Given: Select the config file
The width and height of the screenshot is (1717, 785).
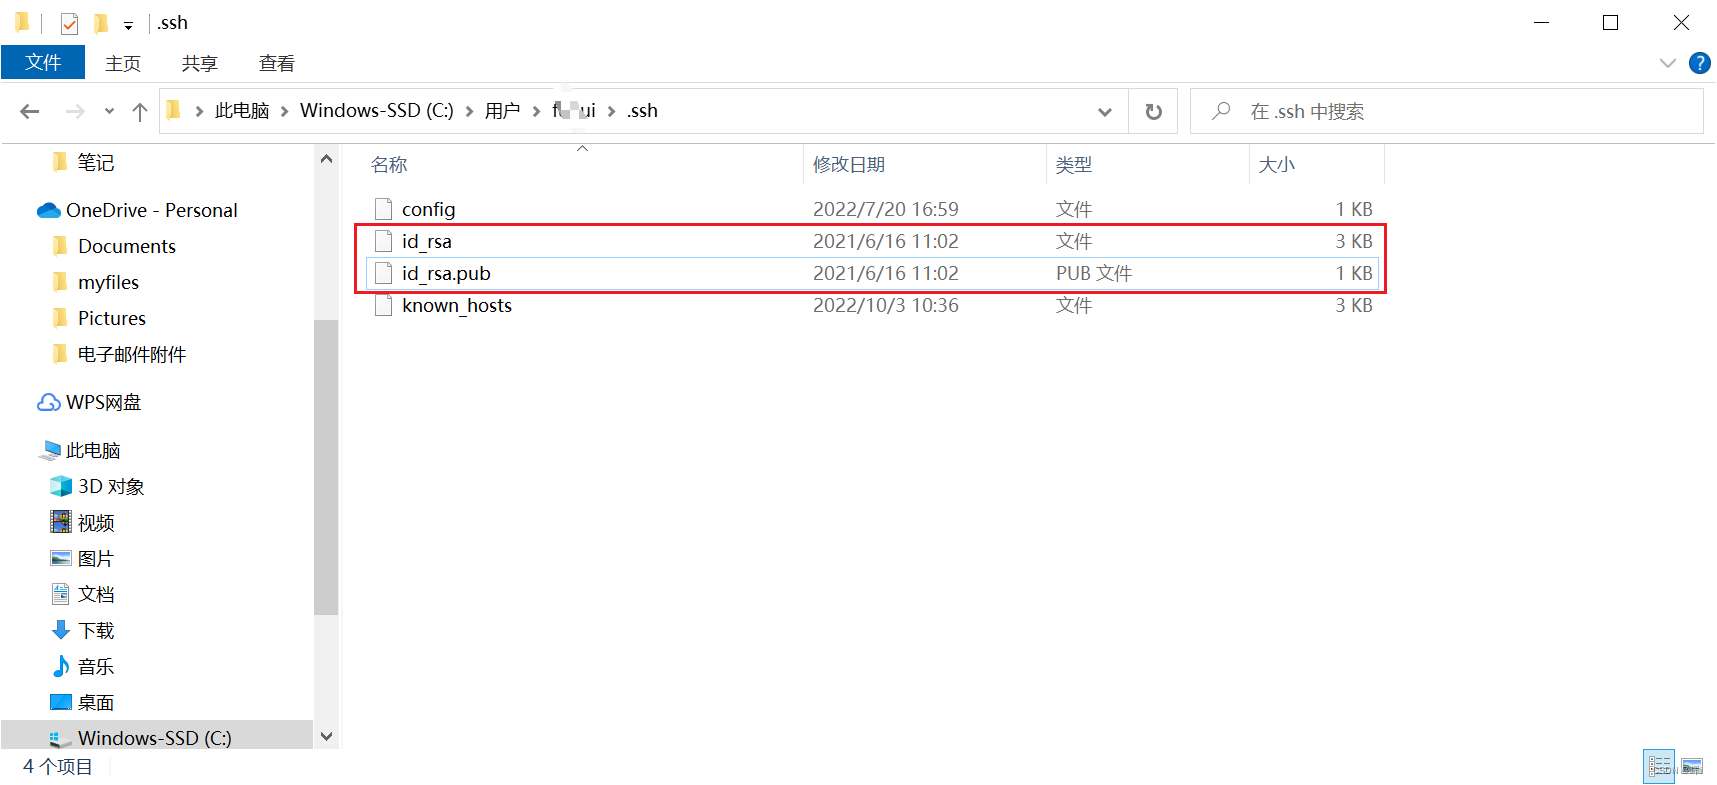Looking at the screenshot, I should [x=870, y=209].
